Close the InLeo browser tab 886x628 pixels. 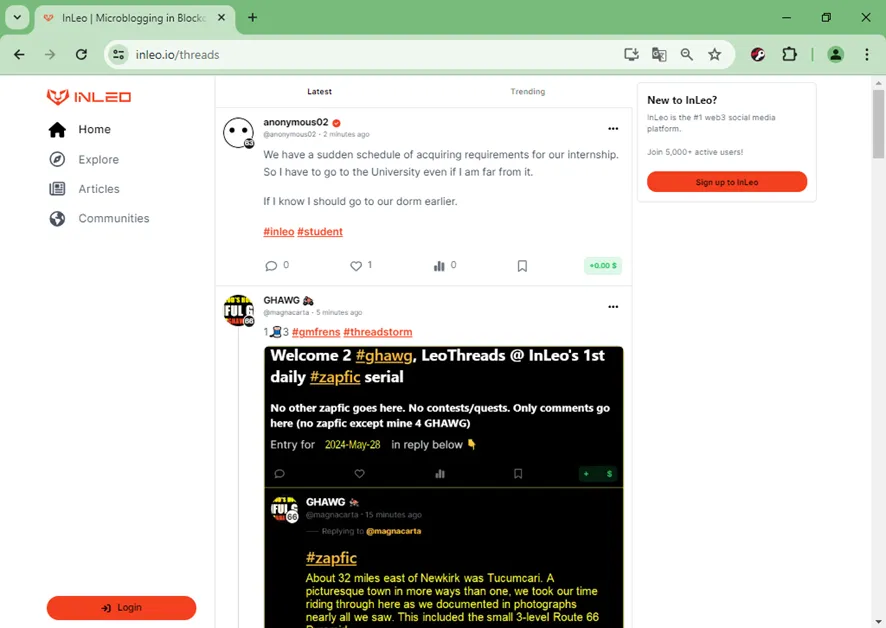(x=222, y=18)
